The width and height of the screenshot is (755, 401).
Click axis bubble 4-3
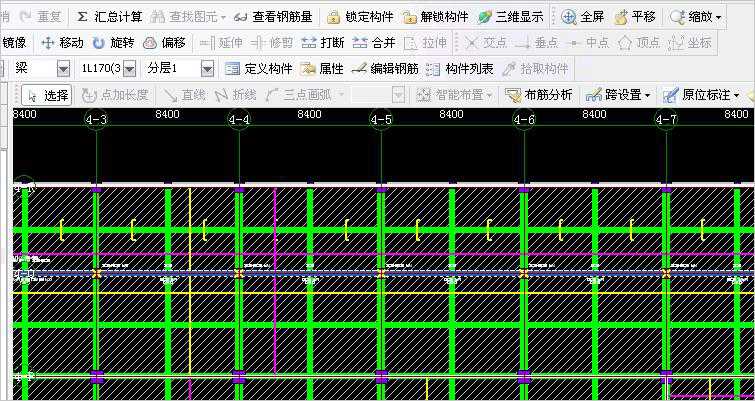[96, 119]
